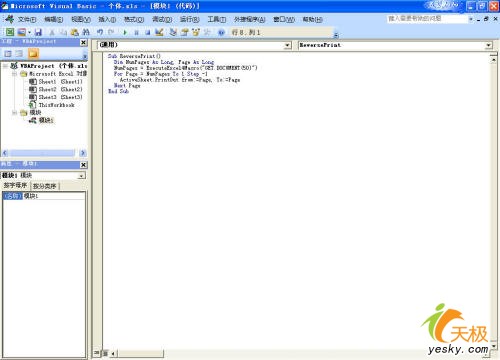Open the 模块1 object dropdown in Properties
Screen dimensions: 500x360
pos(81,176)
